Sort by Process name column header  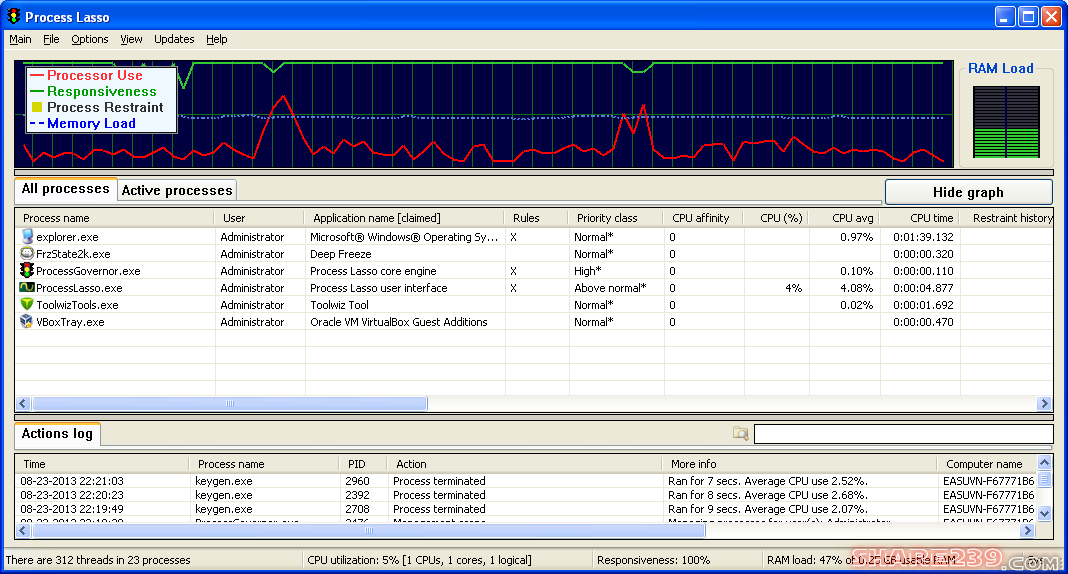114,218
